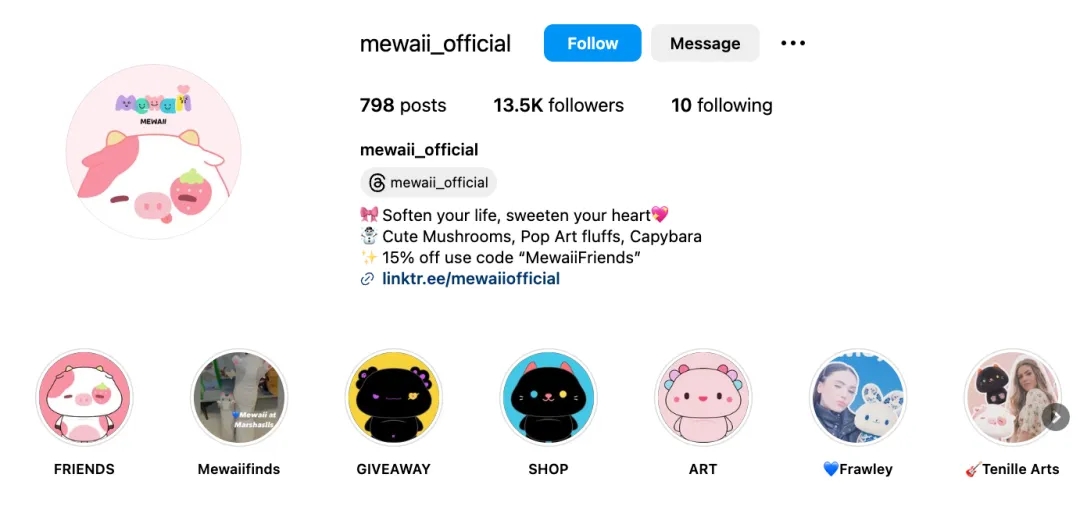Open the Message button
The image size is (1080, 517).
pyautogui.click(x=705, y=43)
